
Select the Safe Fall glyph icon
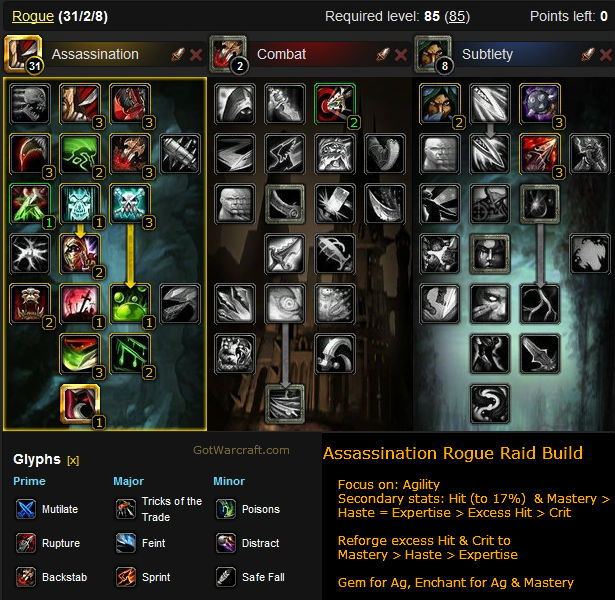point(226,577)
